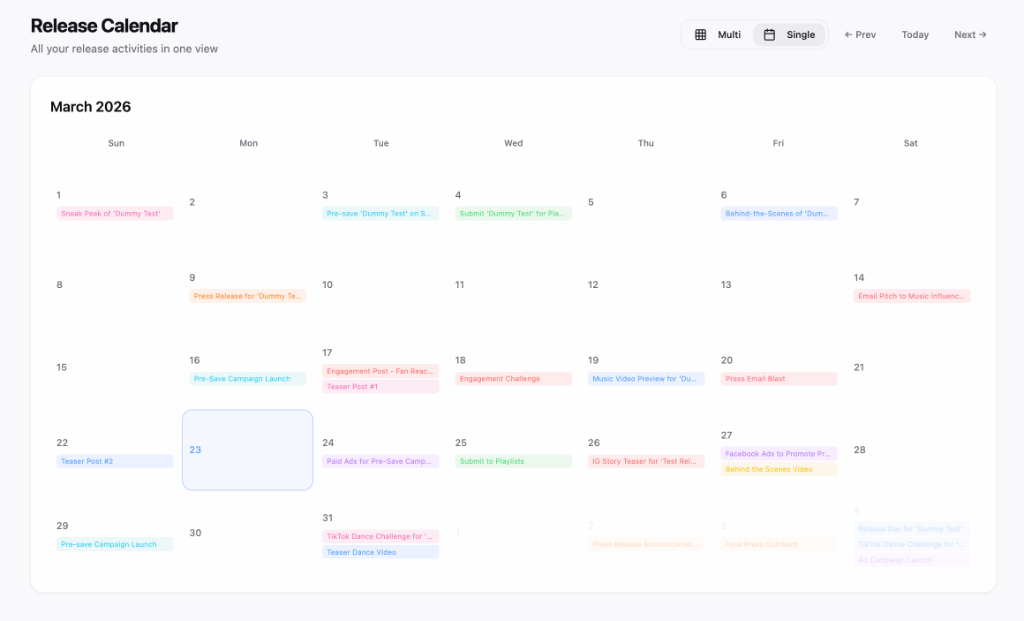Screen dimensions: 1024x621
Task: Select the highlighted day 23
Action: 248,450
